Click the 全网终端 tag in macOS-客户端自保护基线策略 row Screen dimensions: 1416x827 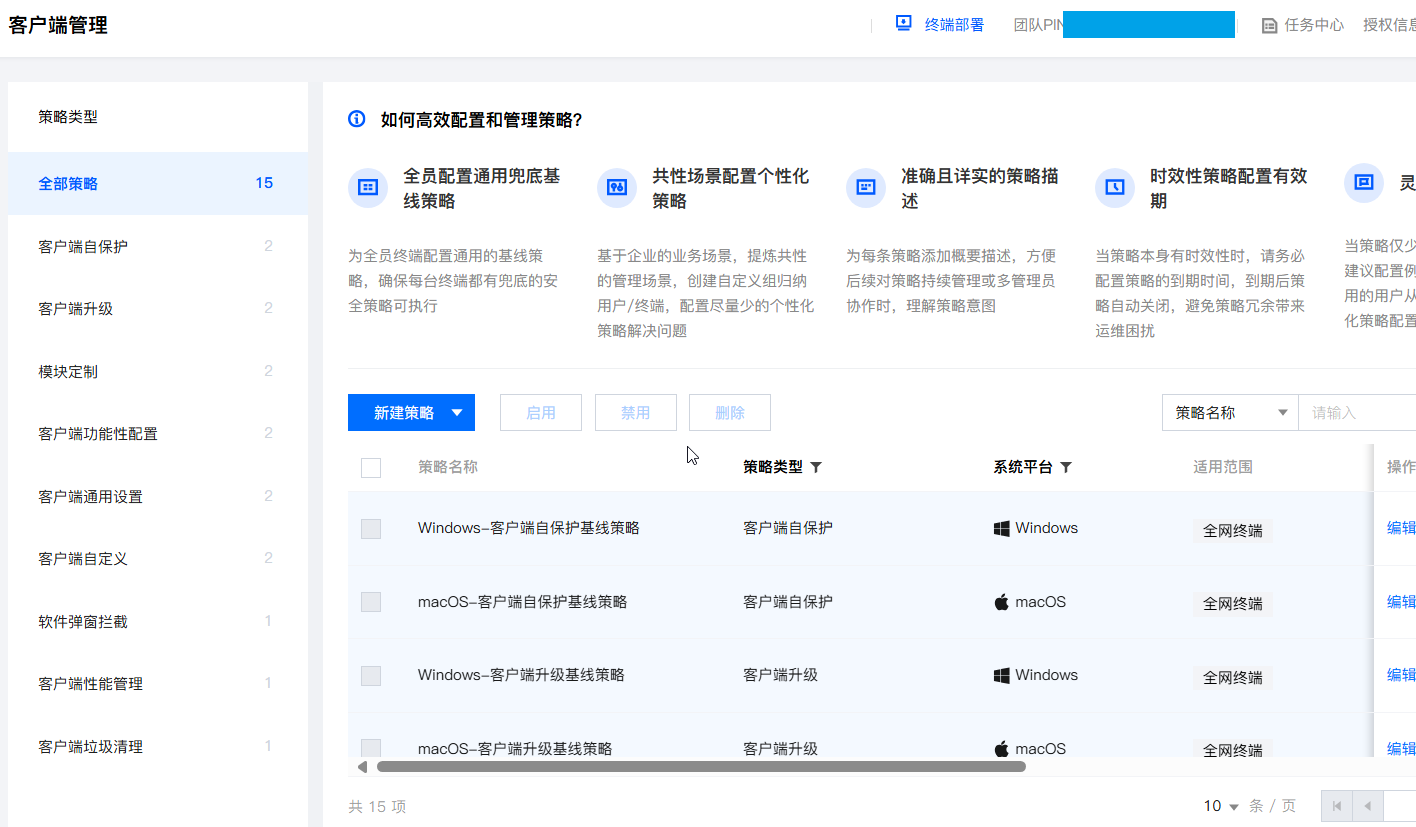(x=1233, y=604)
